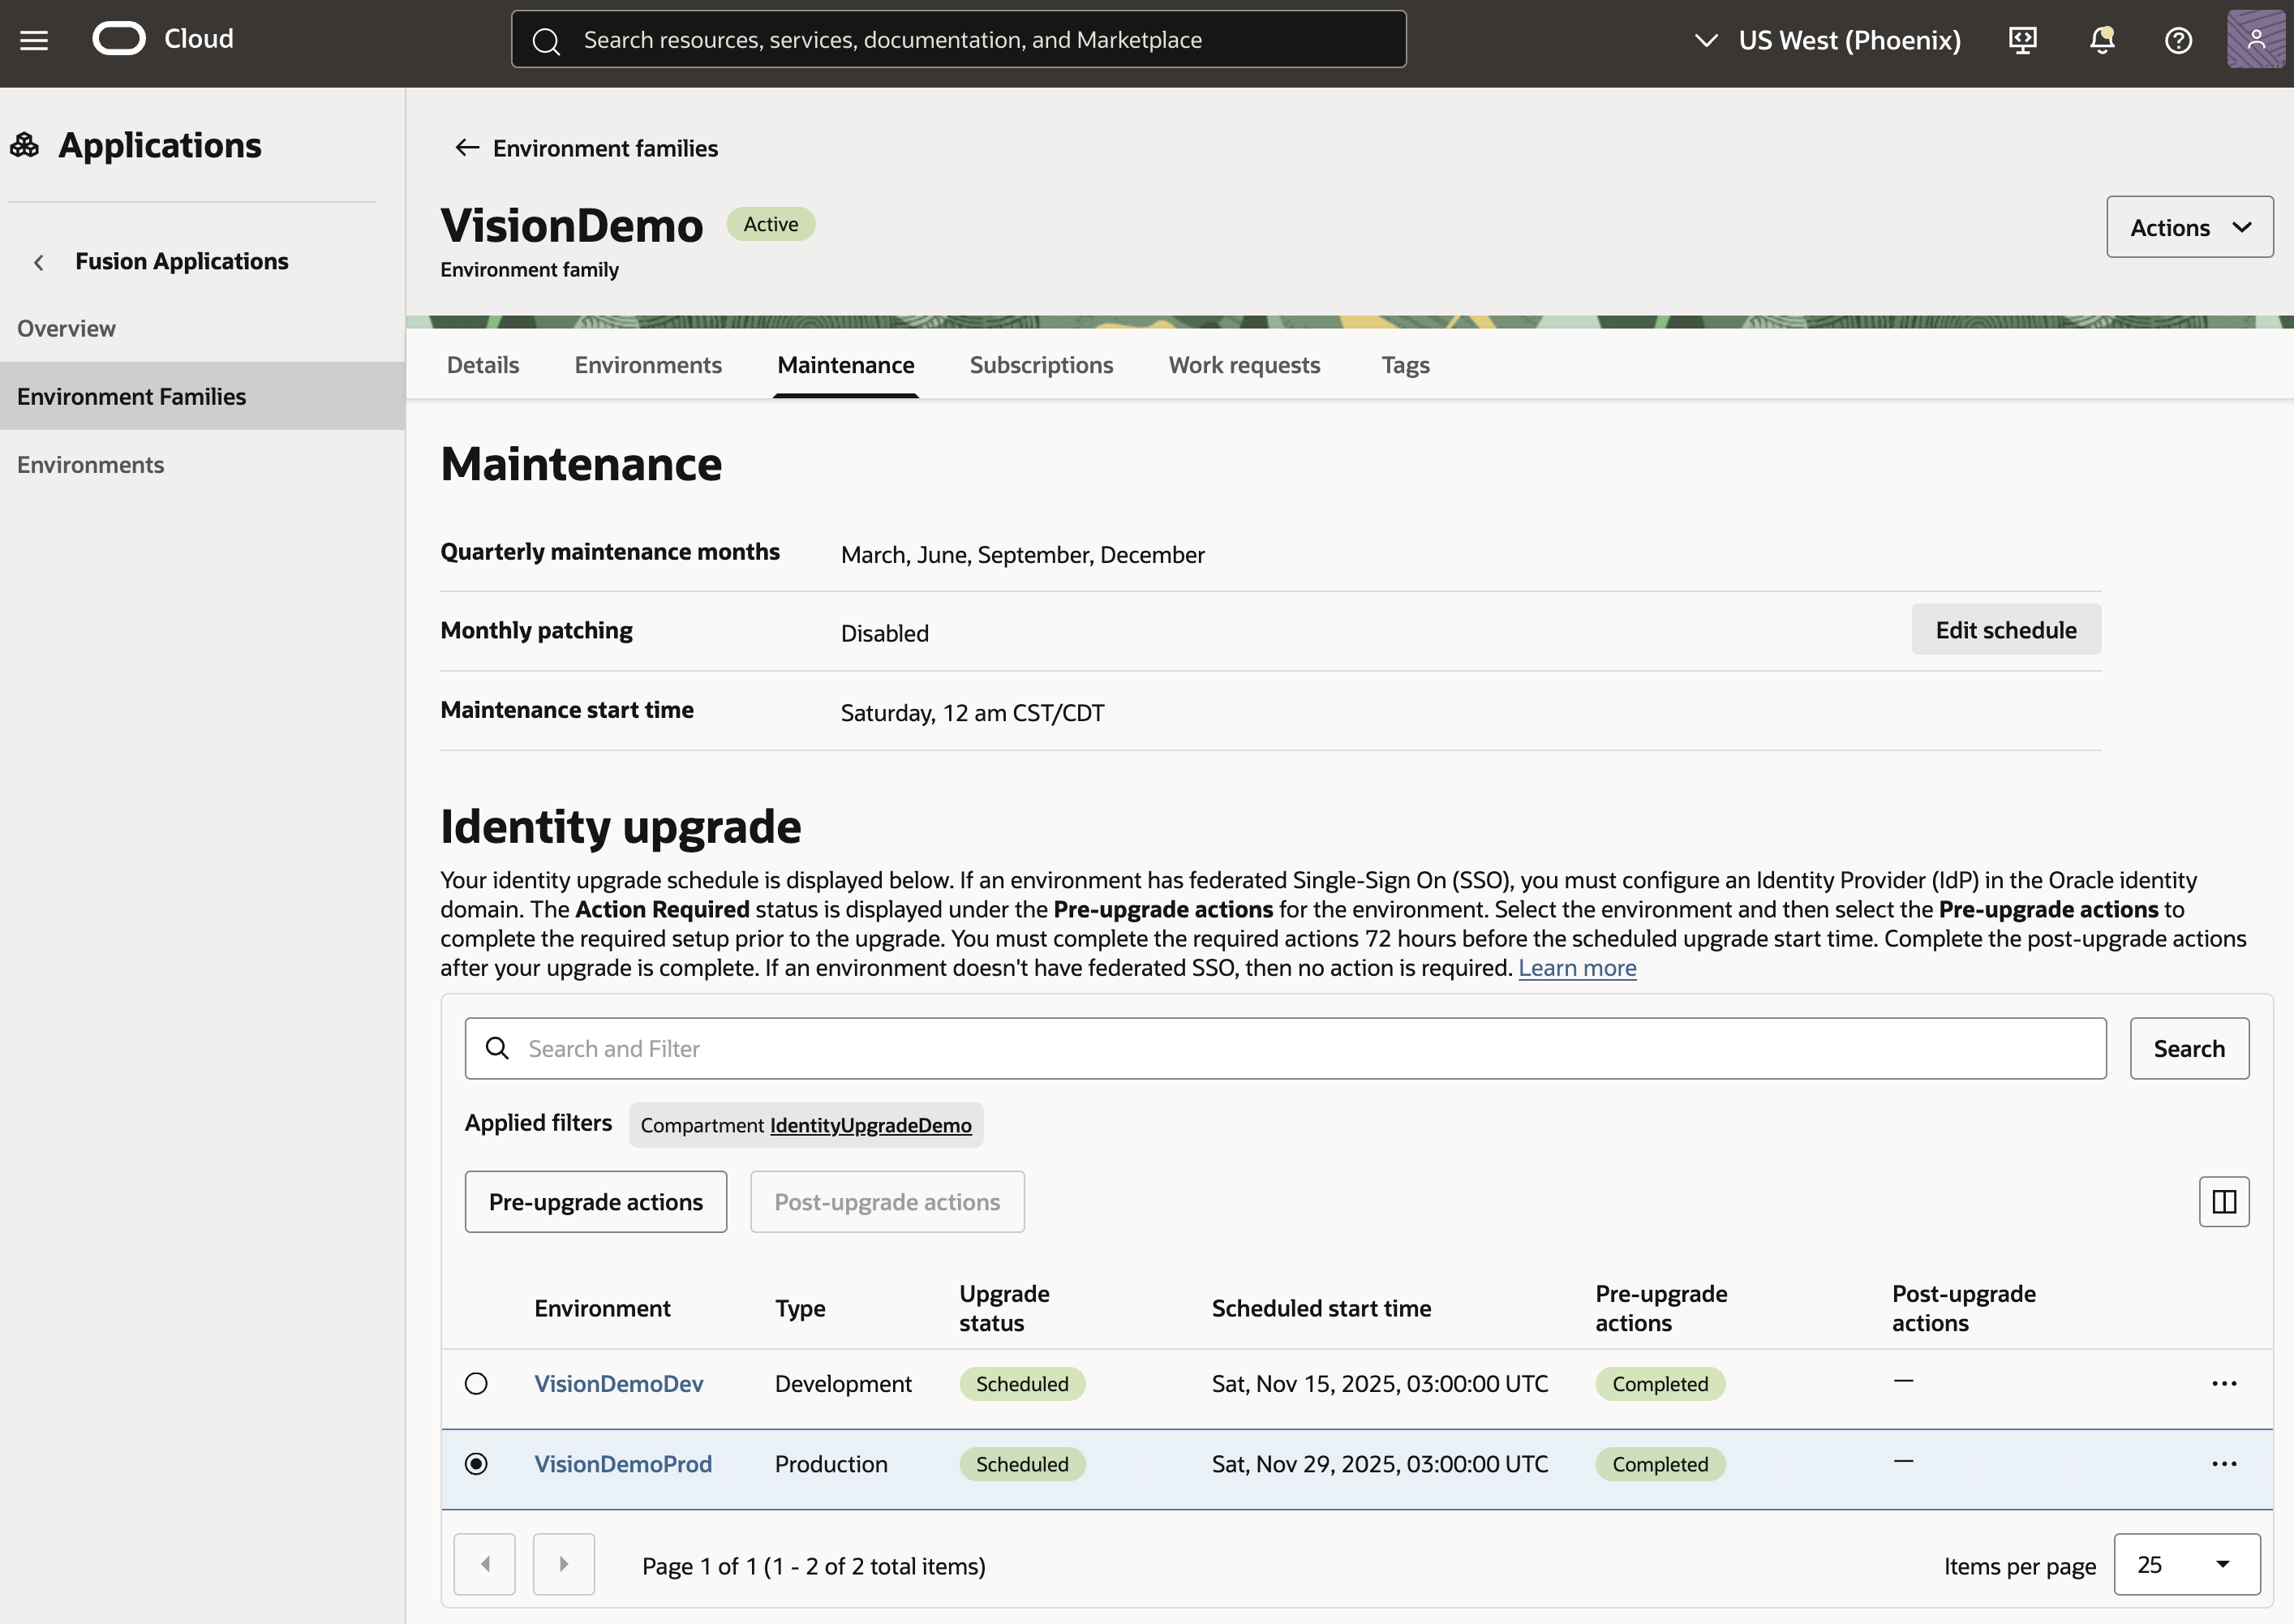Open the Cloud Shell developer tools icon

2022,40
